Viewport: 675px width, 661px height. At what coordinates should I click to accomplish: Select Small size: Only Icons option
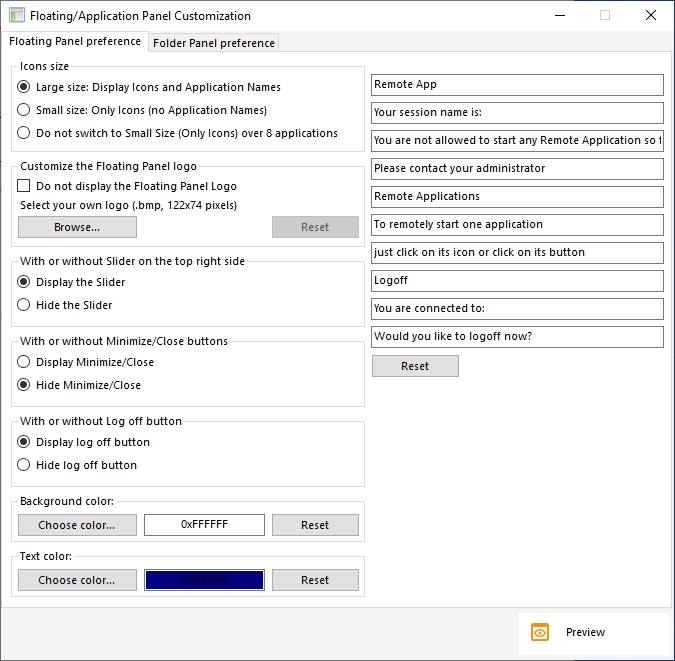[24, 110]
